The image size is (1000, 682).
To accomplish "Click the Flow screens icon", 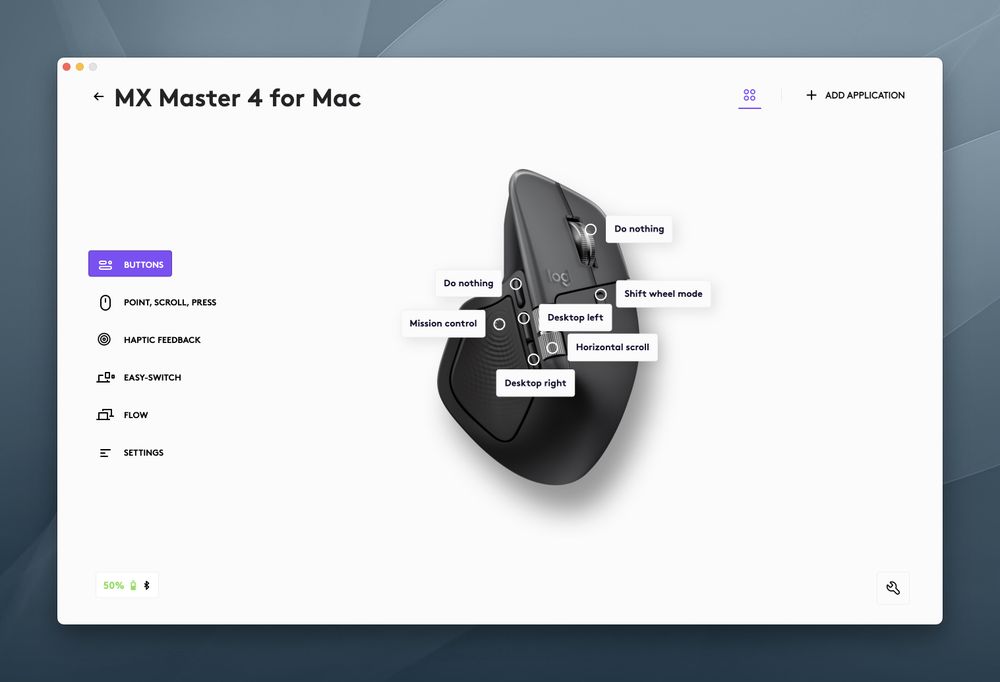I will coord(105,415).
